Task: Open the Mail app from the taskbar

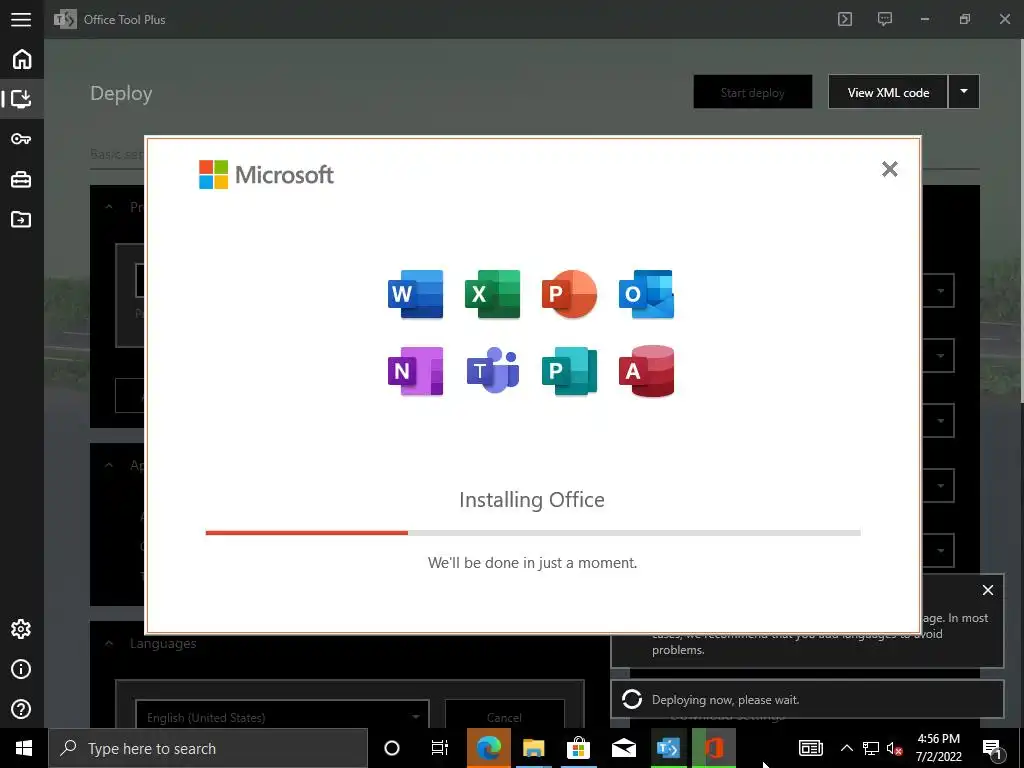Action: pyautogui.click(x=624, y=748)
